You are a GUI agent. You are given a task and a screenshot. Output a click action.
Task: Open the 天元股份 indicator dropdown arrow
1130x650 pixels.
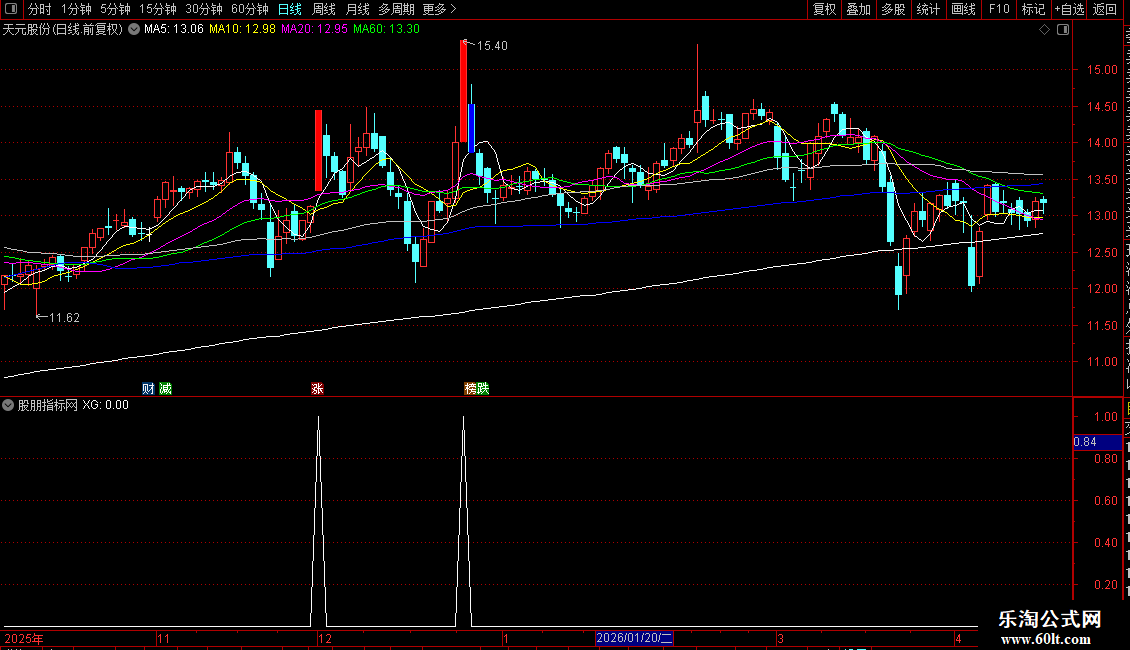tap(134, 30)
